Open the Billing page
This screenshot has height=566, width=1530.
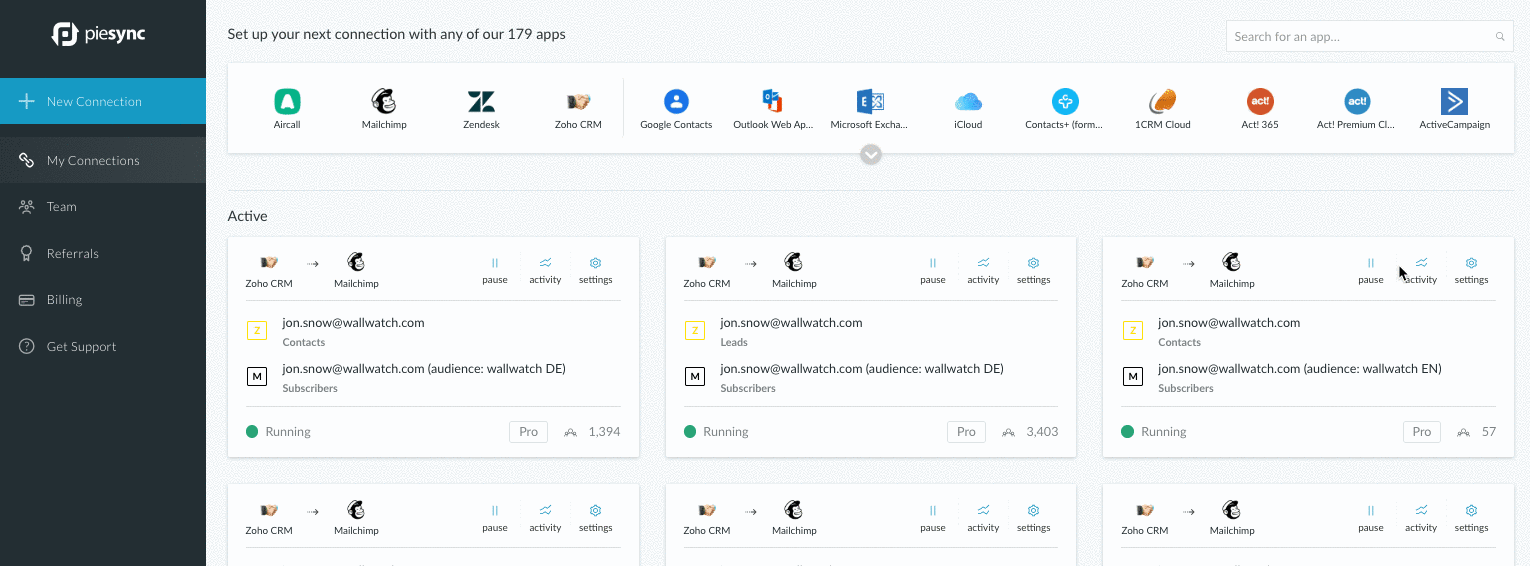pos(103,299)
